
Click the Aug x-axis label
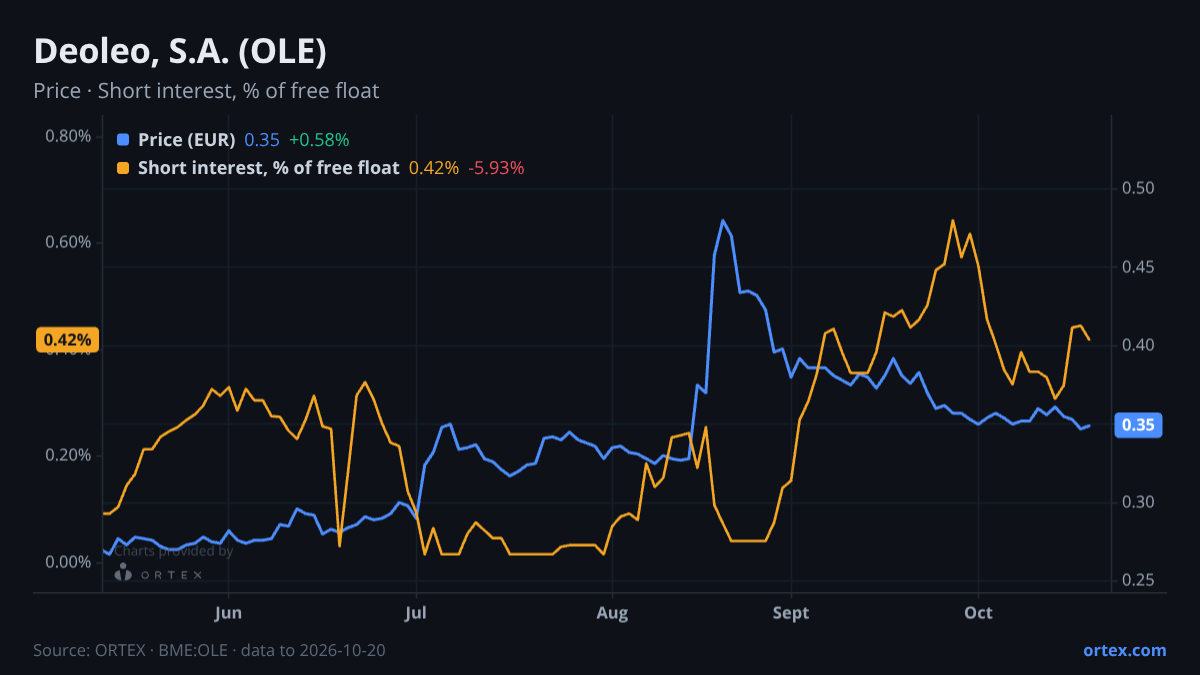pyautogui.click(x=612, y=612)
